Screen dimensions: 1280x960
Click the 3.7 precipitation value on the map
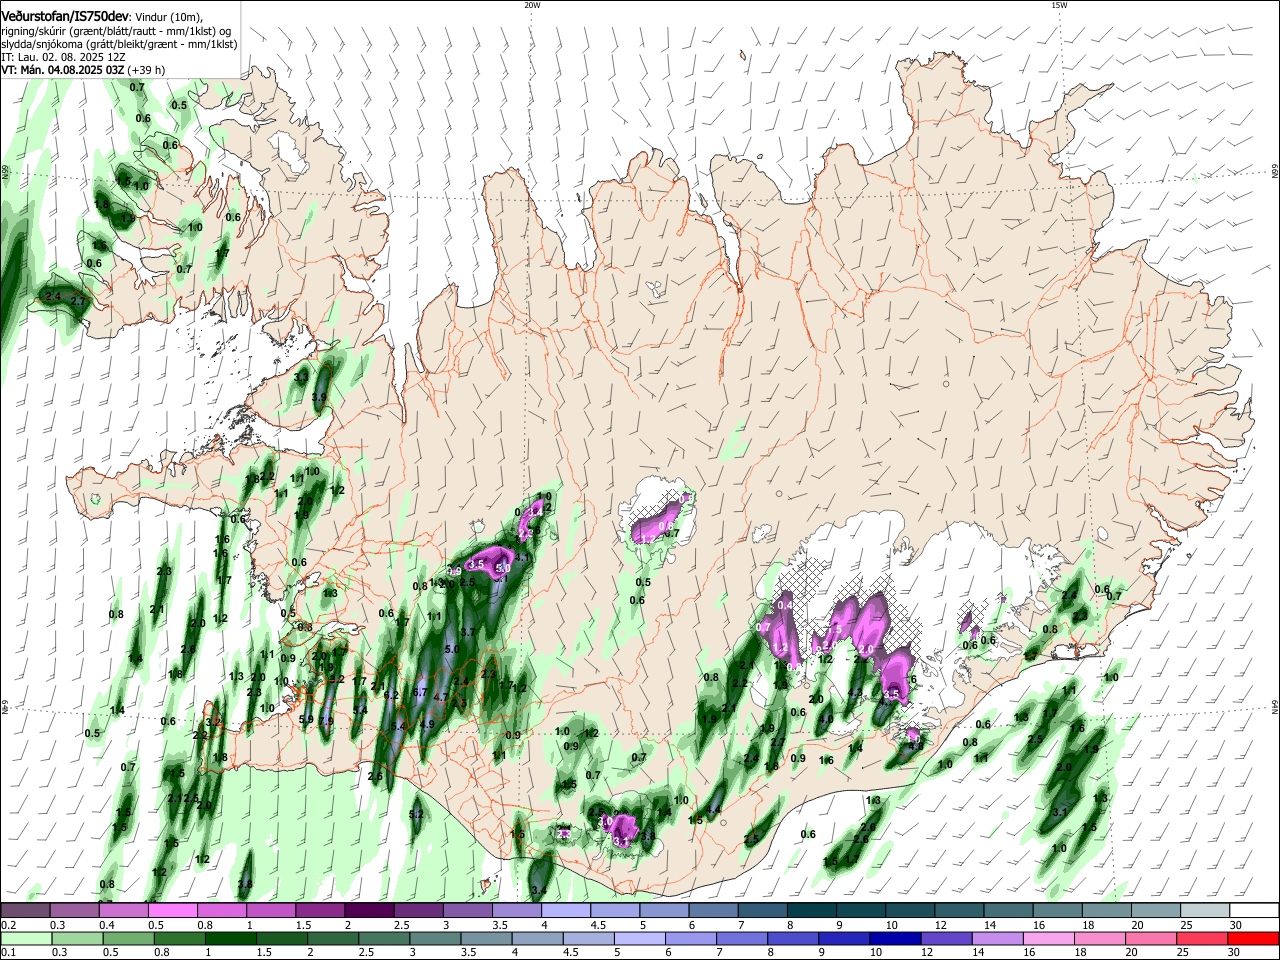pos(467,633)
